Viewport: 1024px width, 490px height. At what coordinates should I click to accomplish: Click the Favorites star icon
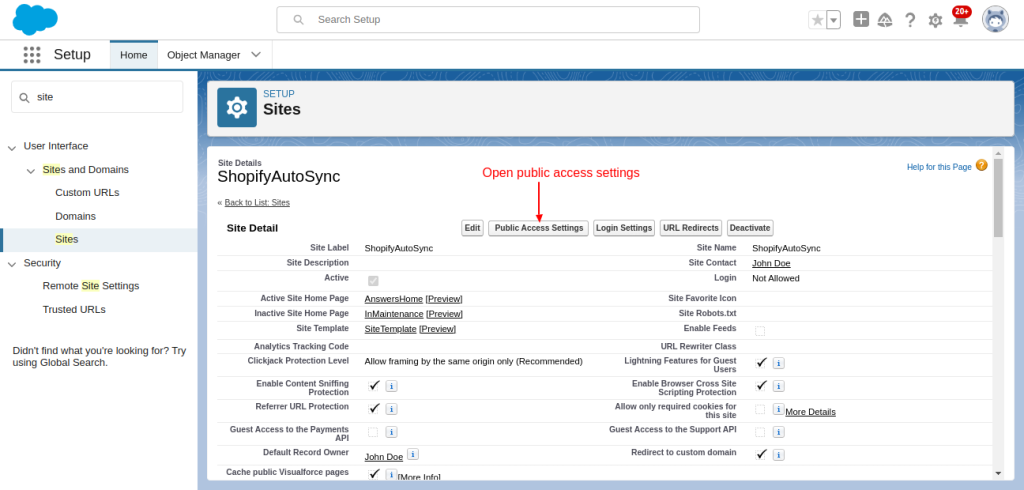tap(817, 20)
